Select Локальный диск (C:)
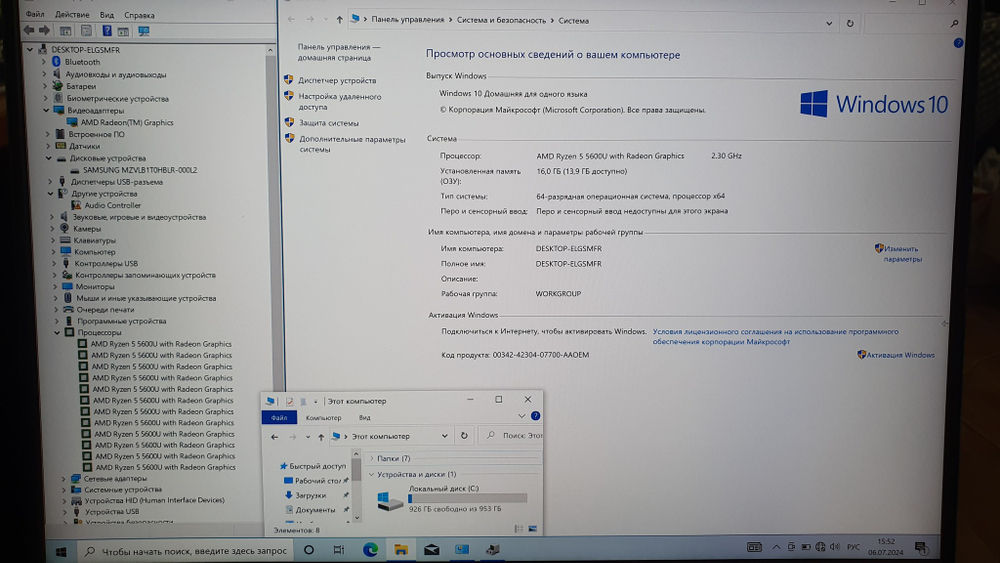The width and height of the screenshot is (1000, 563). coord(452,499)
